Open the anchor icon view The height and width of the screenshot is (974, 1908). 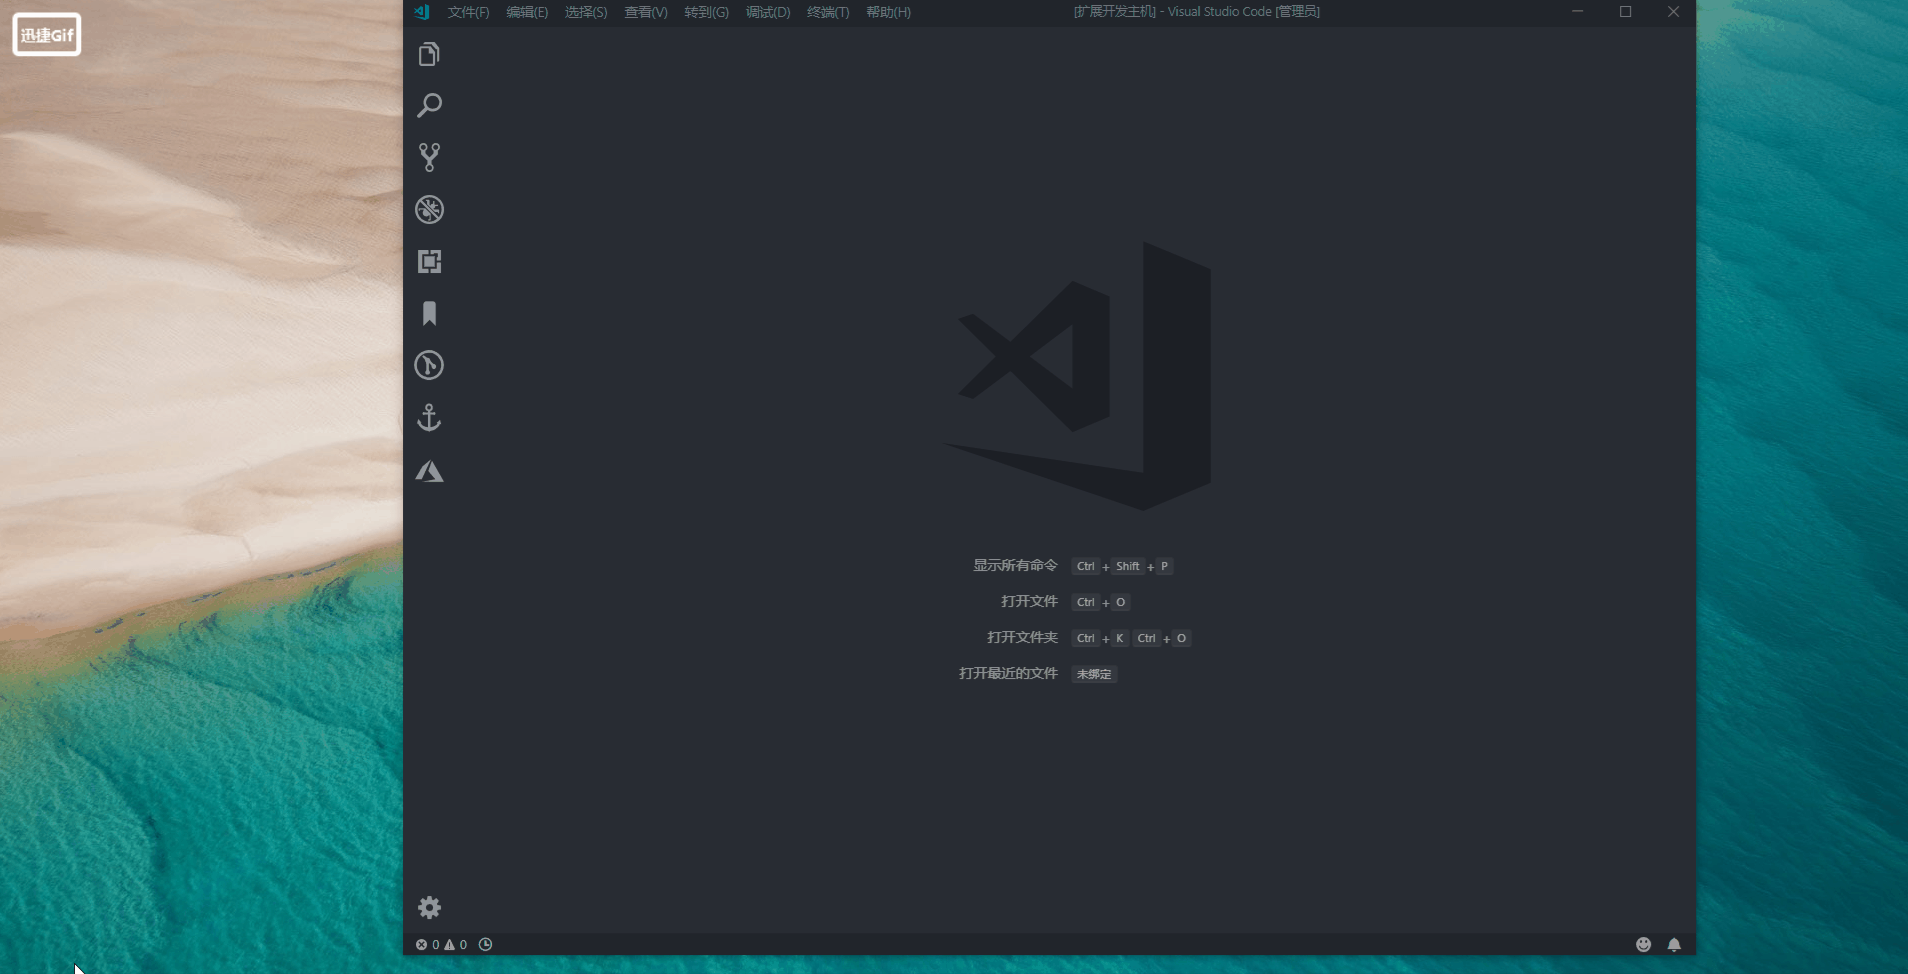point(429,417)
